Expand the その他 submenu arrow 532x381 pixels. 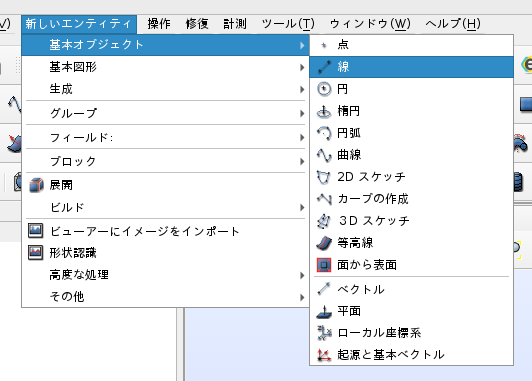(x=302, y=297)
